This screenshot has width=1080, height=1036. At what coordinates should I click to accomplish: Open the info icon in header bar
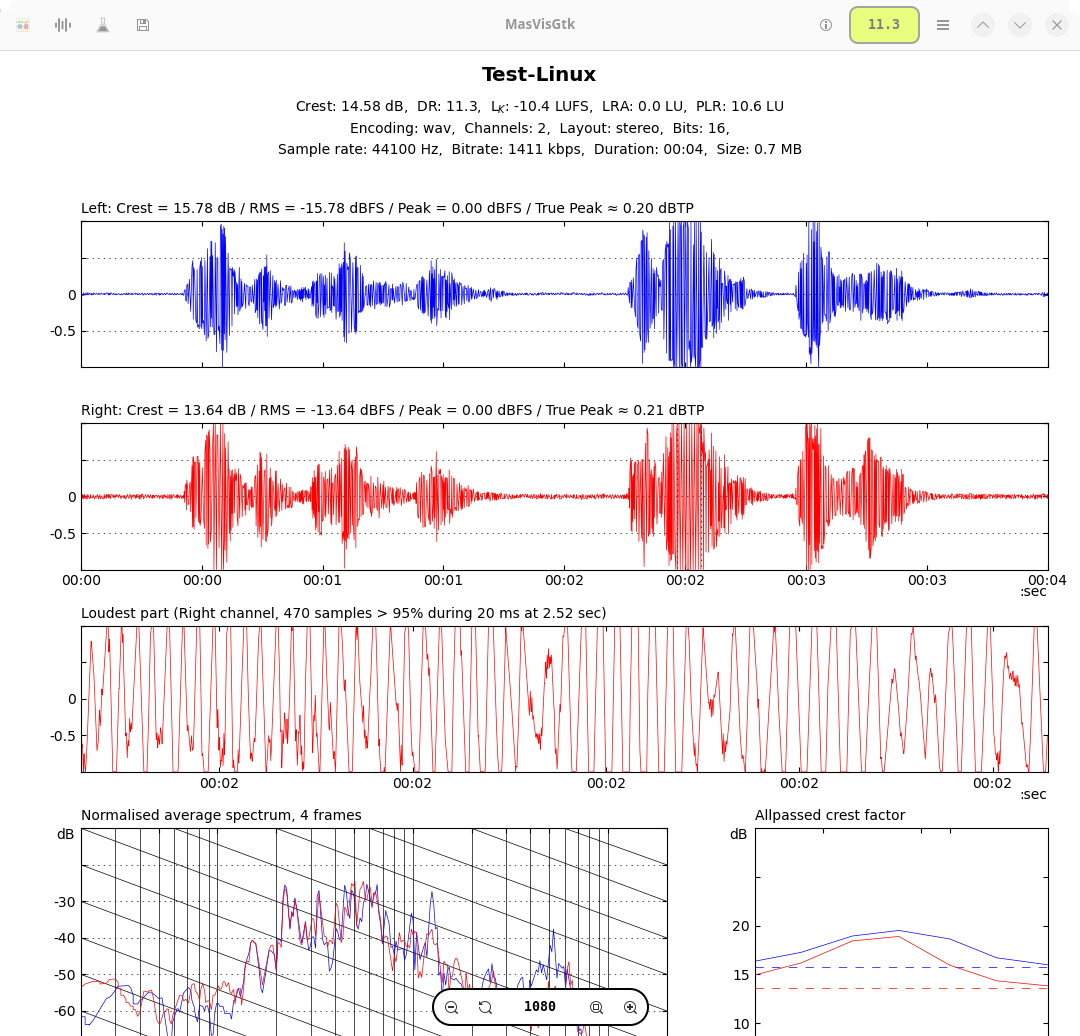(826, 25)
